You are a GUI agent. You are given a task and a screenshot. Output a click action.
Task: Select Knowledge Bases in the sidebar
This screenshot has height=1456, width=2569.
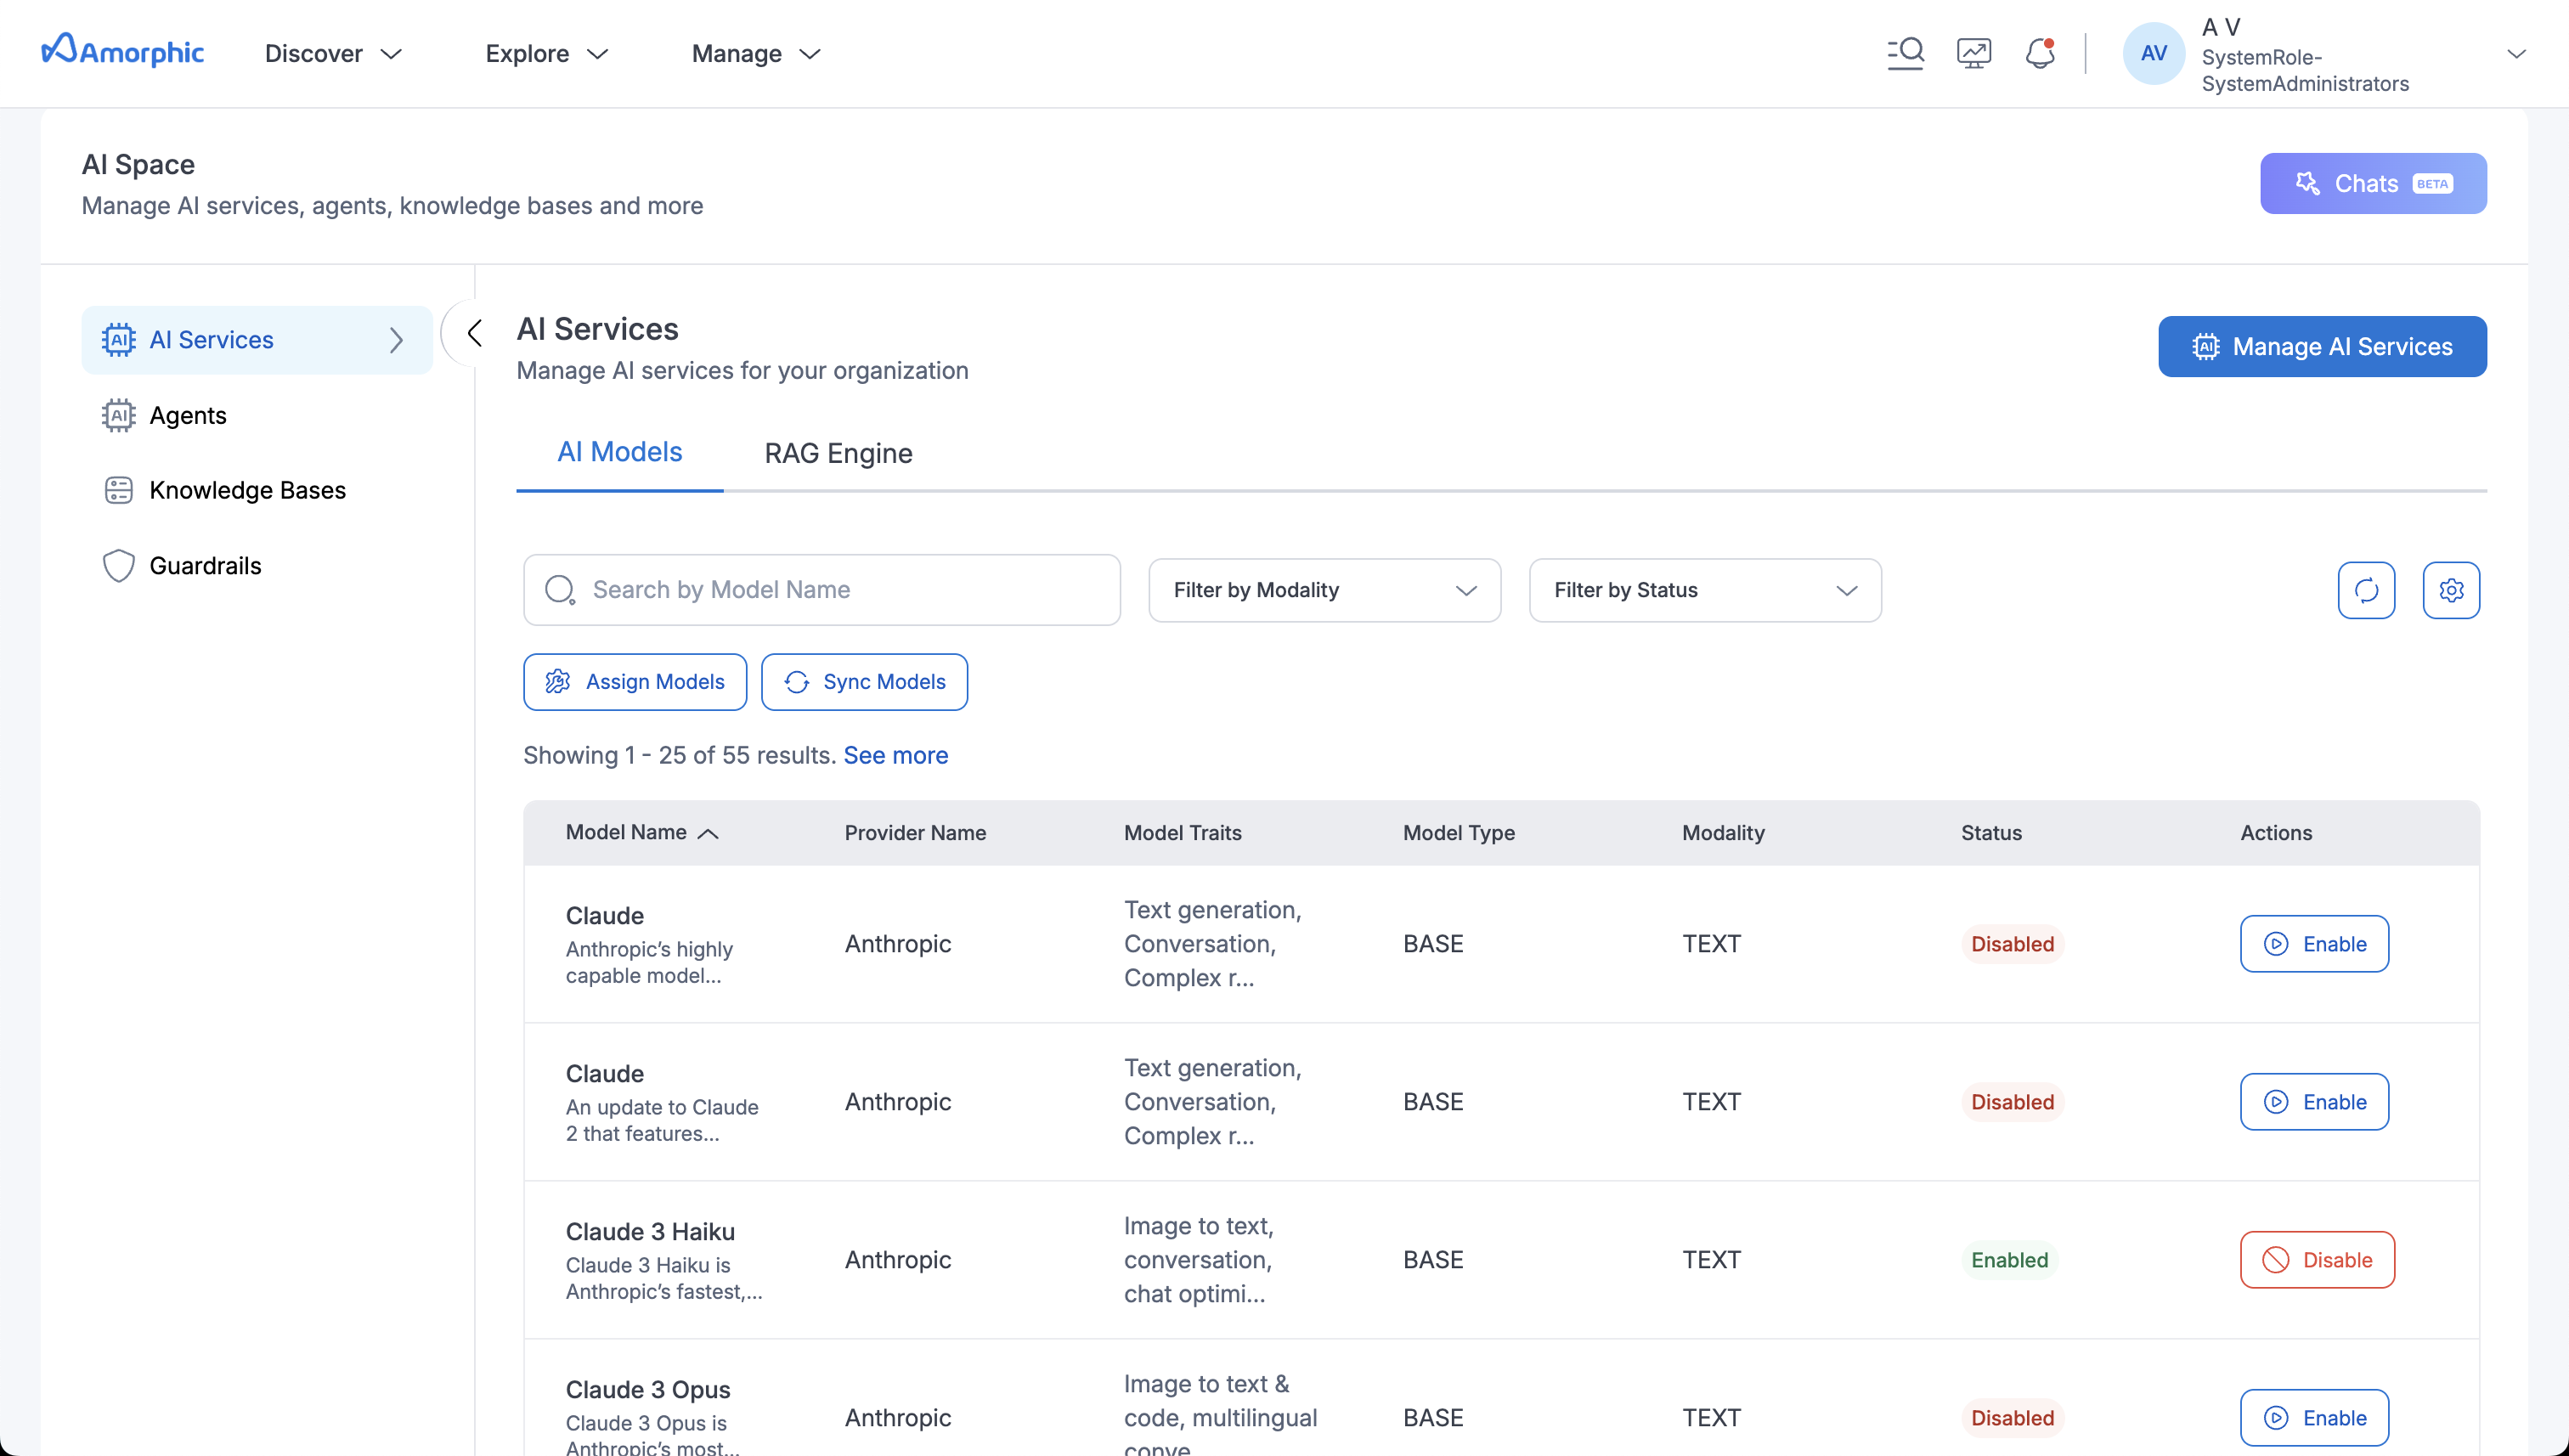click(x=247, y=490)
